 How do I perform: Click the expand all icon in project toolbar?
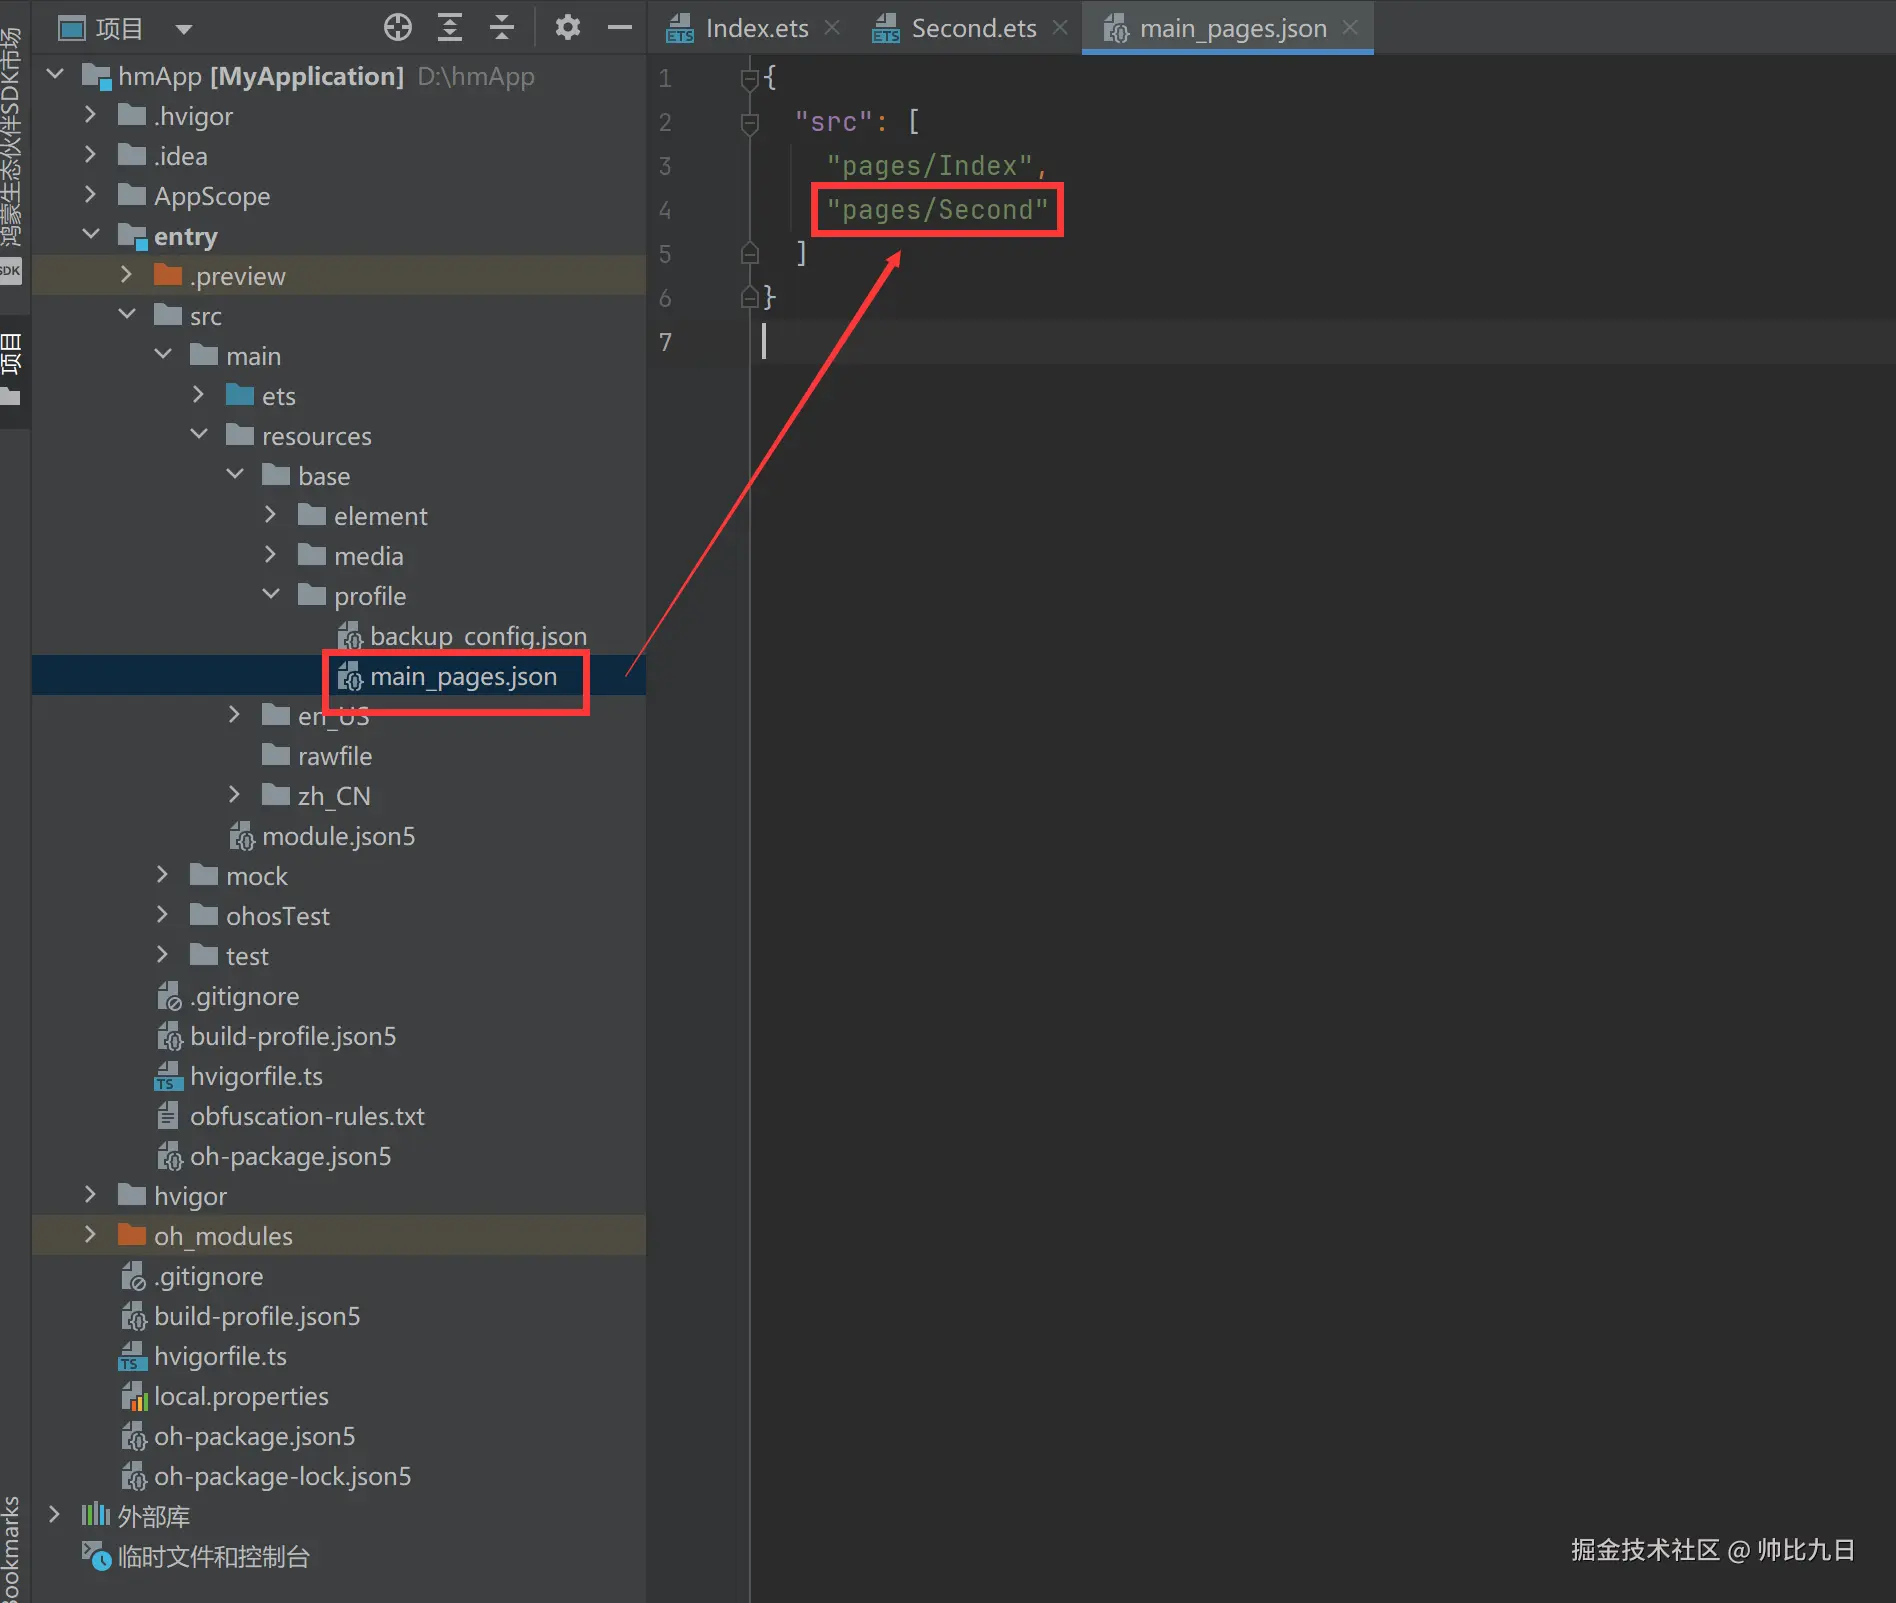(x=450, y=28)
